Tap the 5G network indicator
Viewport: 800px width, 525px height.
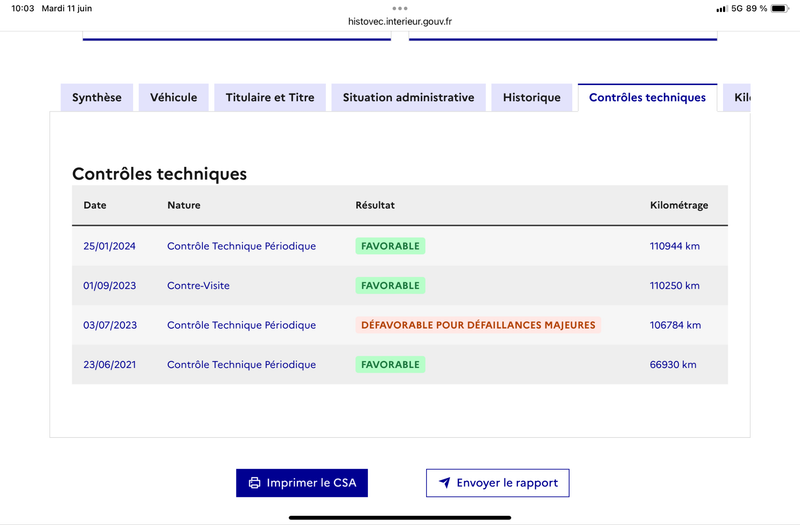point(737,8)
